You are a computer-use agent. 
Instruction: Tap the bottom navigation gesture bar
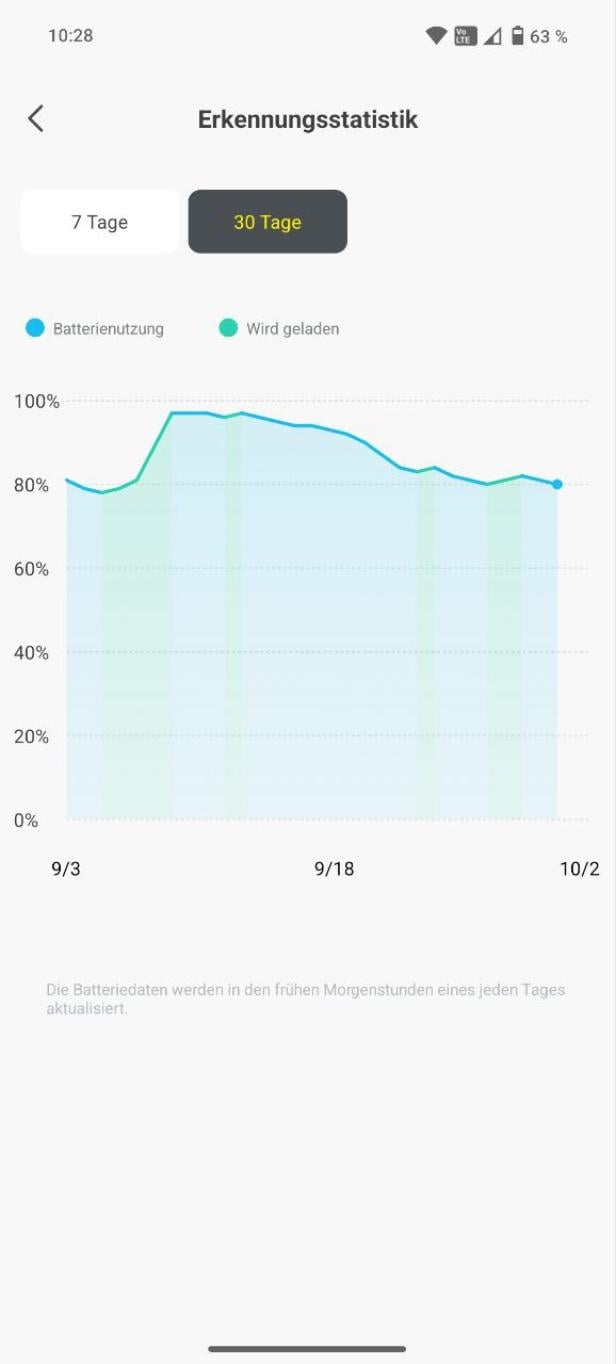(307, 1349)
